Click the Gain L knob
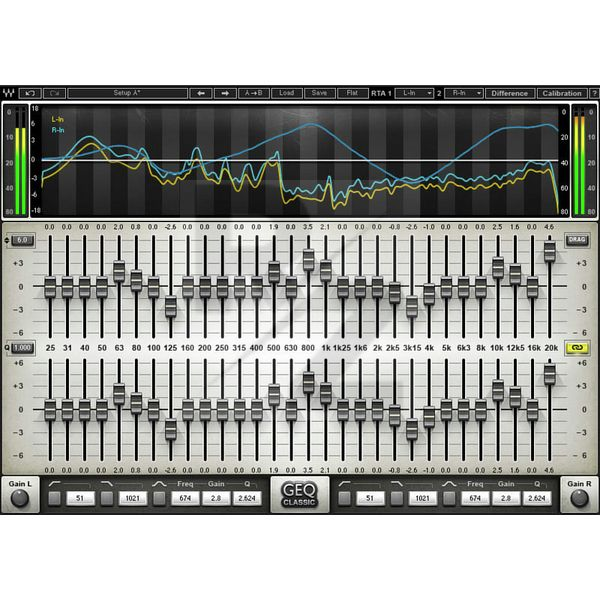Screen dimensions: 600x600 click(20, 499)
